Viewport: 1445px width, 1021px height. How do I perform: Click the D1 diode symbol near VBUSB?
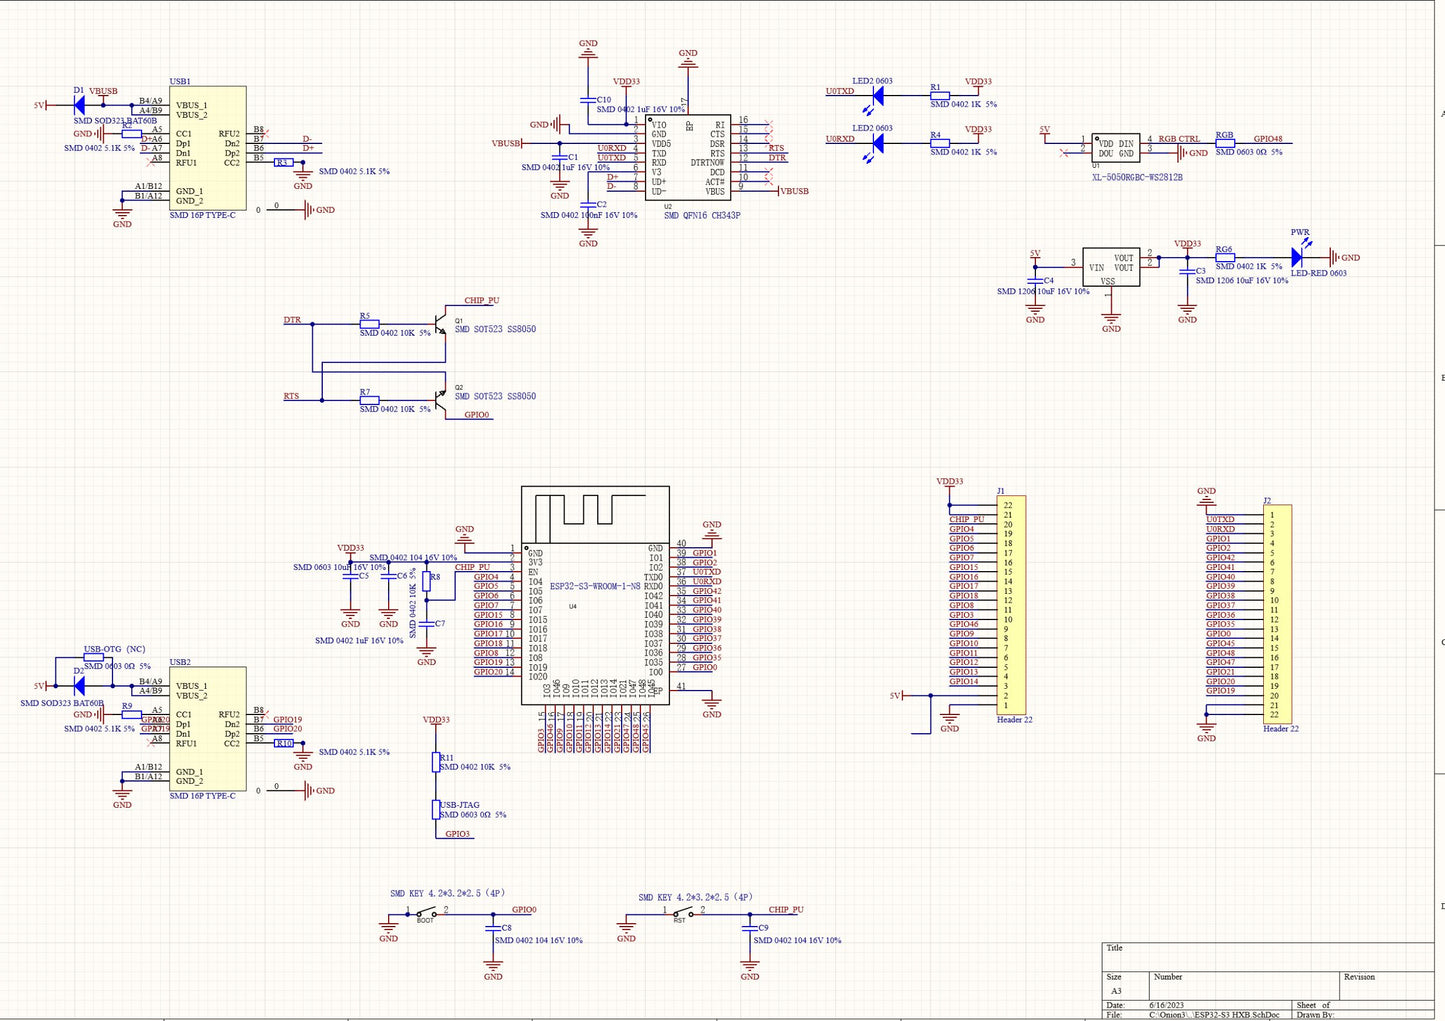pyautogui.click(x=78, y=103)
